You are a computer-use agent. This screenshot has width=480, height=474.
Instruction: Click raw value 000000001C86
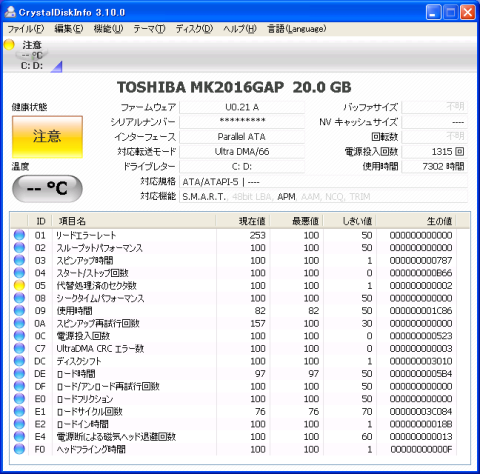[x=421, y=311]
